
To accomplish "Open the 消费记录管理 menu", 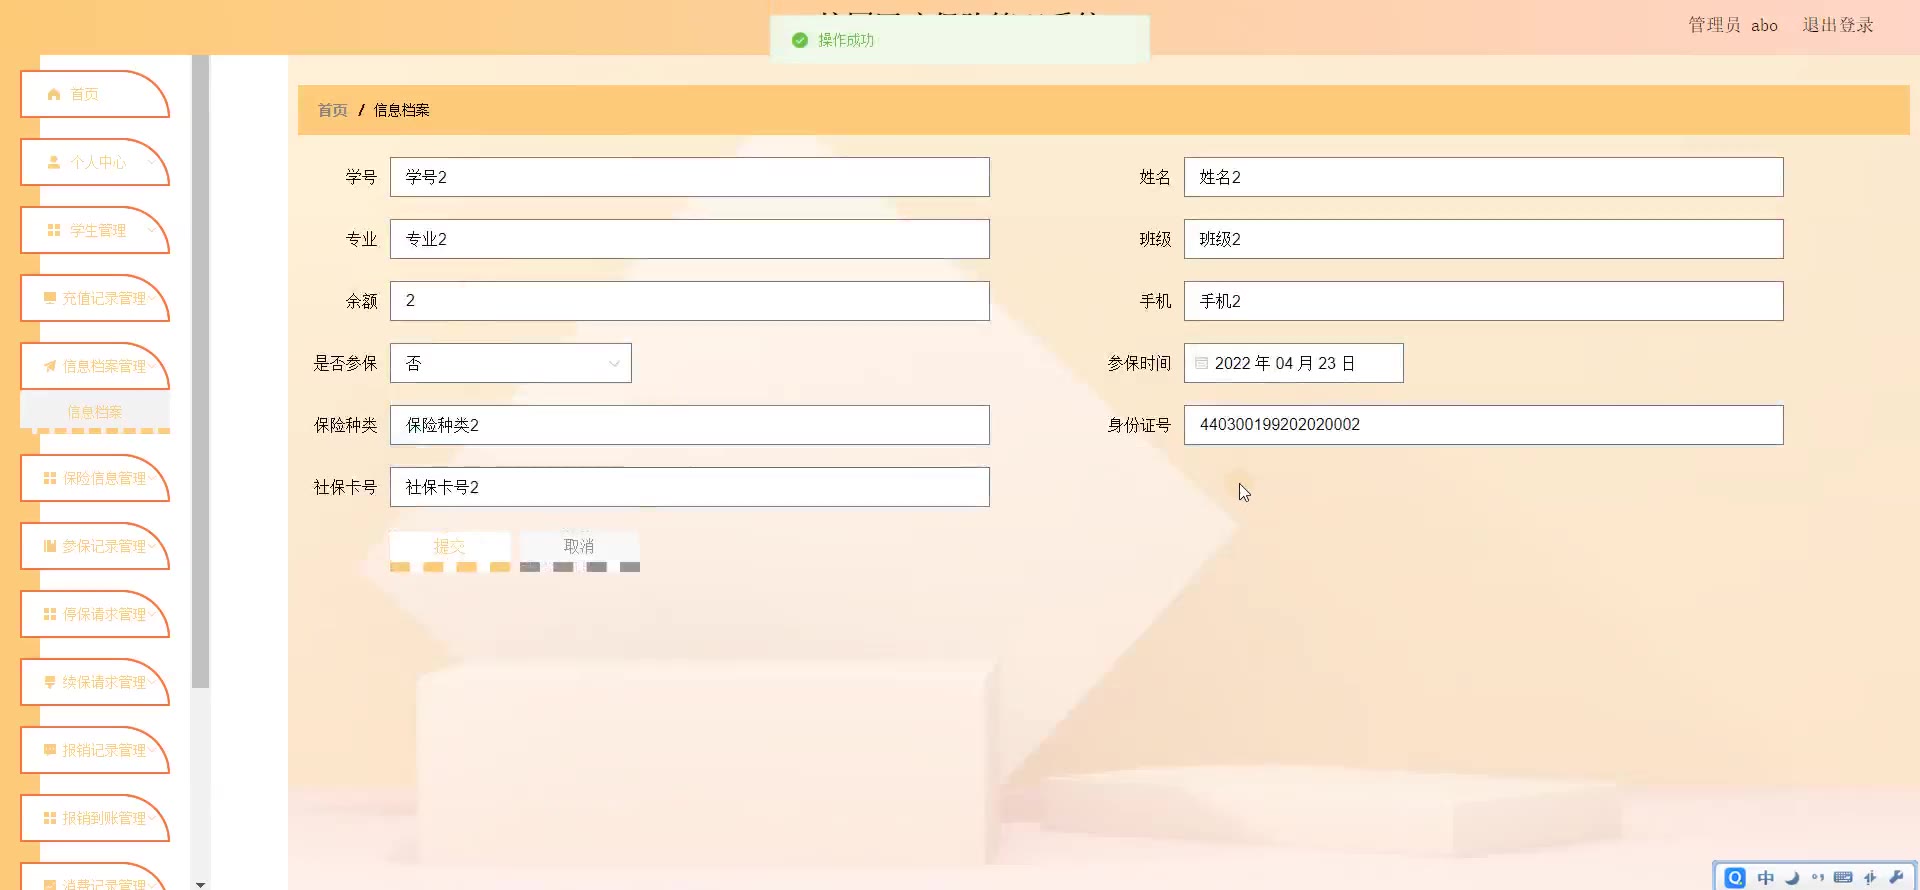I will tap(95, 877).
